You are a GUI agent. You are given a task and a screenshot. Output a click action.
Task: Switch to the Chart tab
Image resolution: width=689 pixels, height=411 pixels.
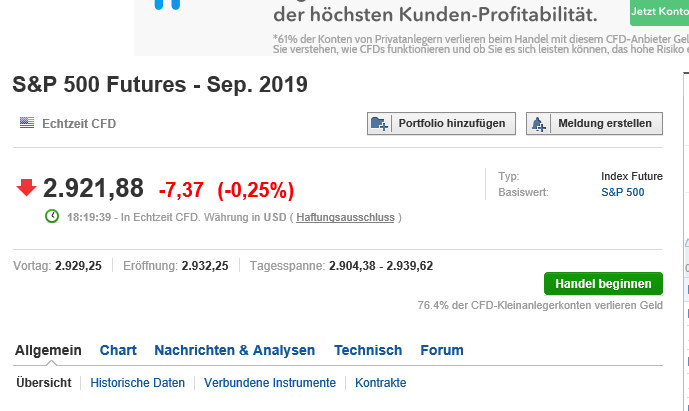click(118, 350)
